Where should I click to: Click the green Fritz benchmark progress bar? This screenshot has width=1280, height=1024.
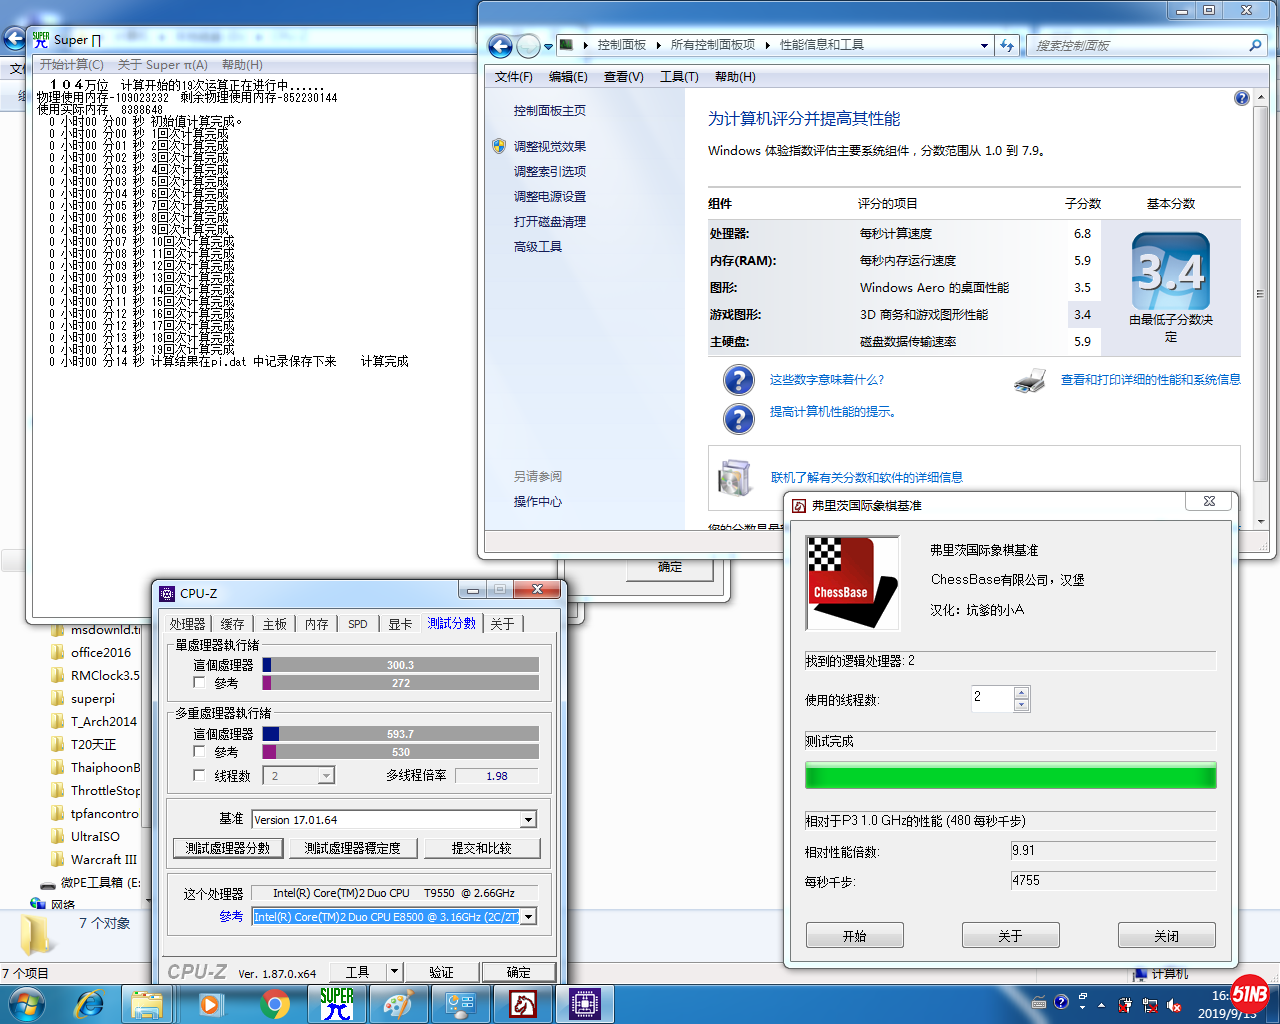pos(1011,776)
